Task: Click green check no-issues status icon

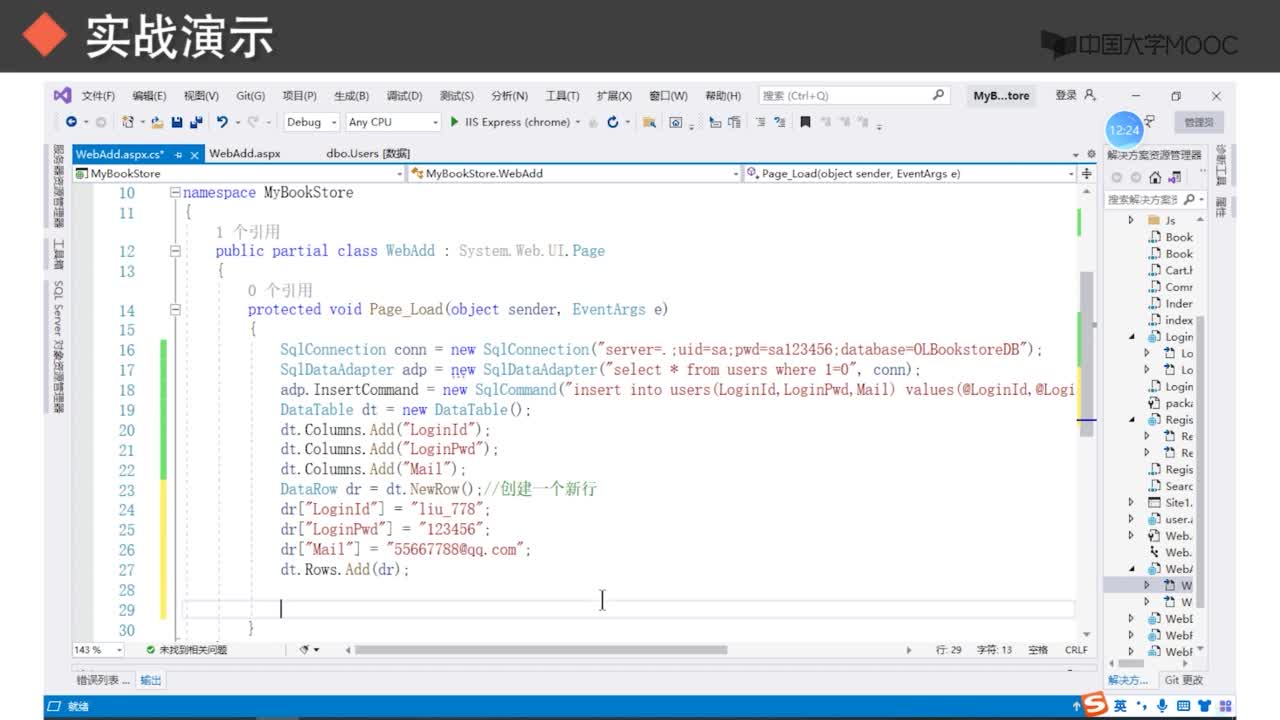Action: pyautogui.click(x=150, y=650)
